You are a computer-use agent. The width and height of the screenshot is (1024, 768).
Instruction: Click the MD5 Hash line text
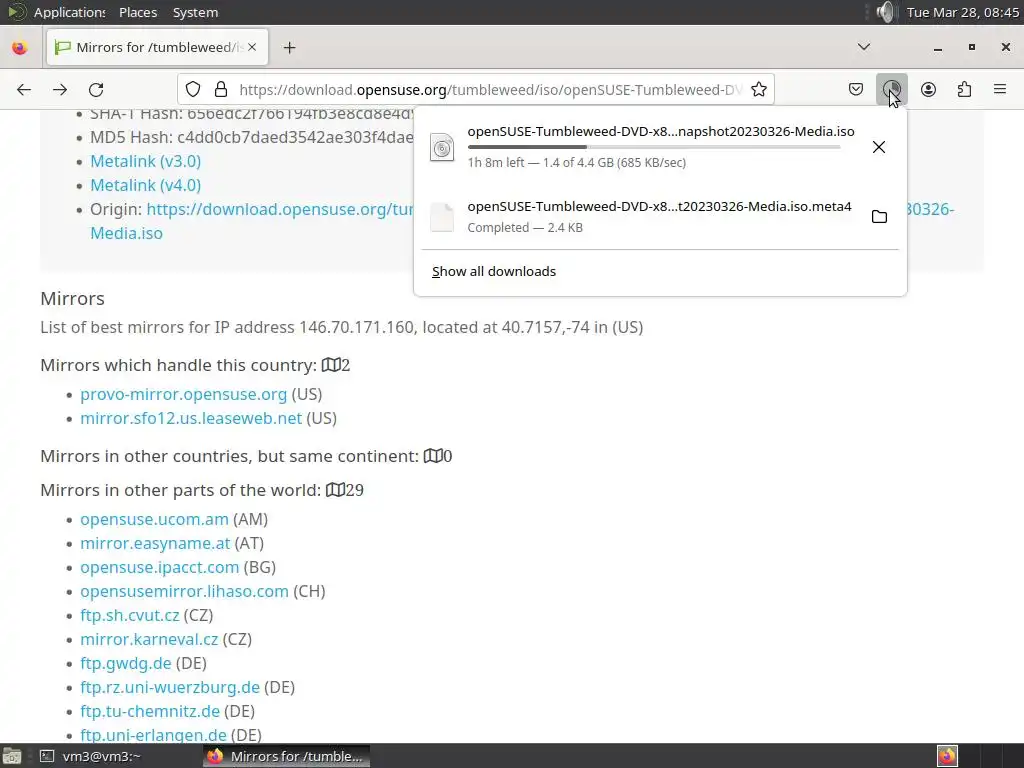pos(251,137)
